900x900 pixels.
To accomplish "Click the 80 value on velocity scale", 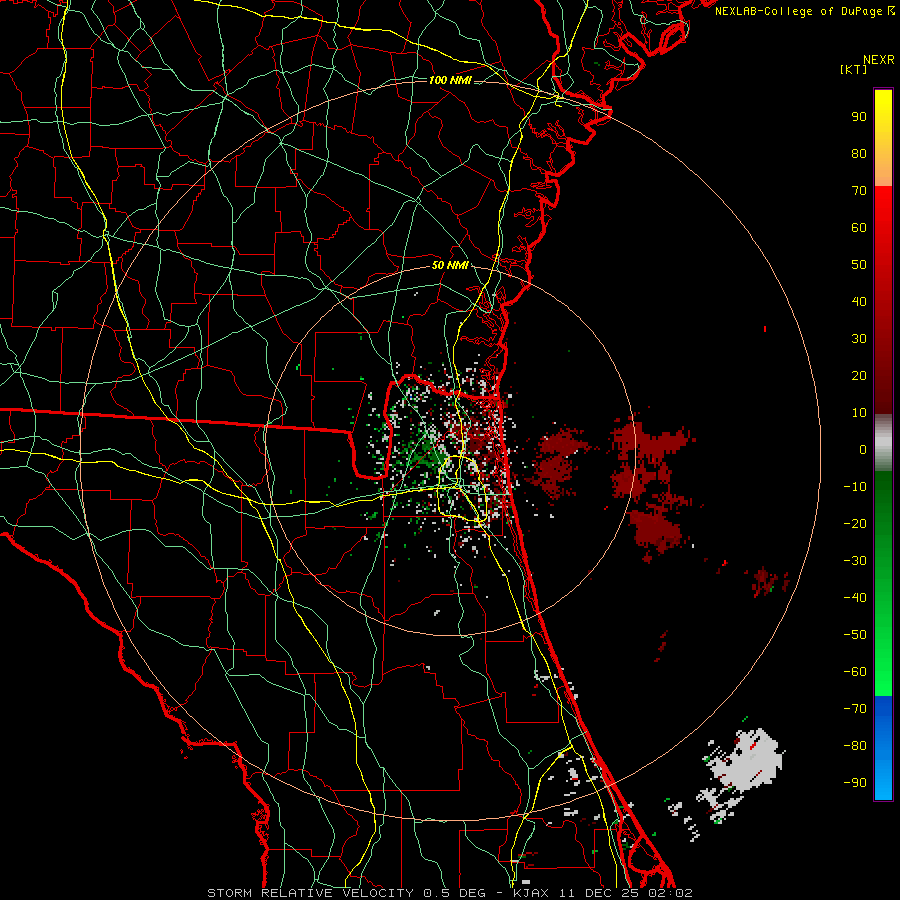I will (x=859, y=153).
